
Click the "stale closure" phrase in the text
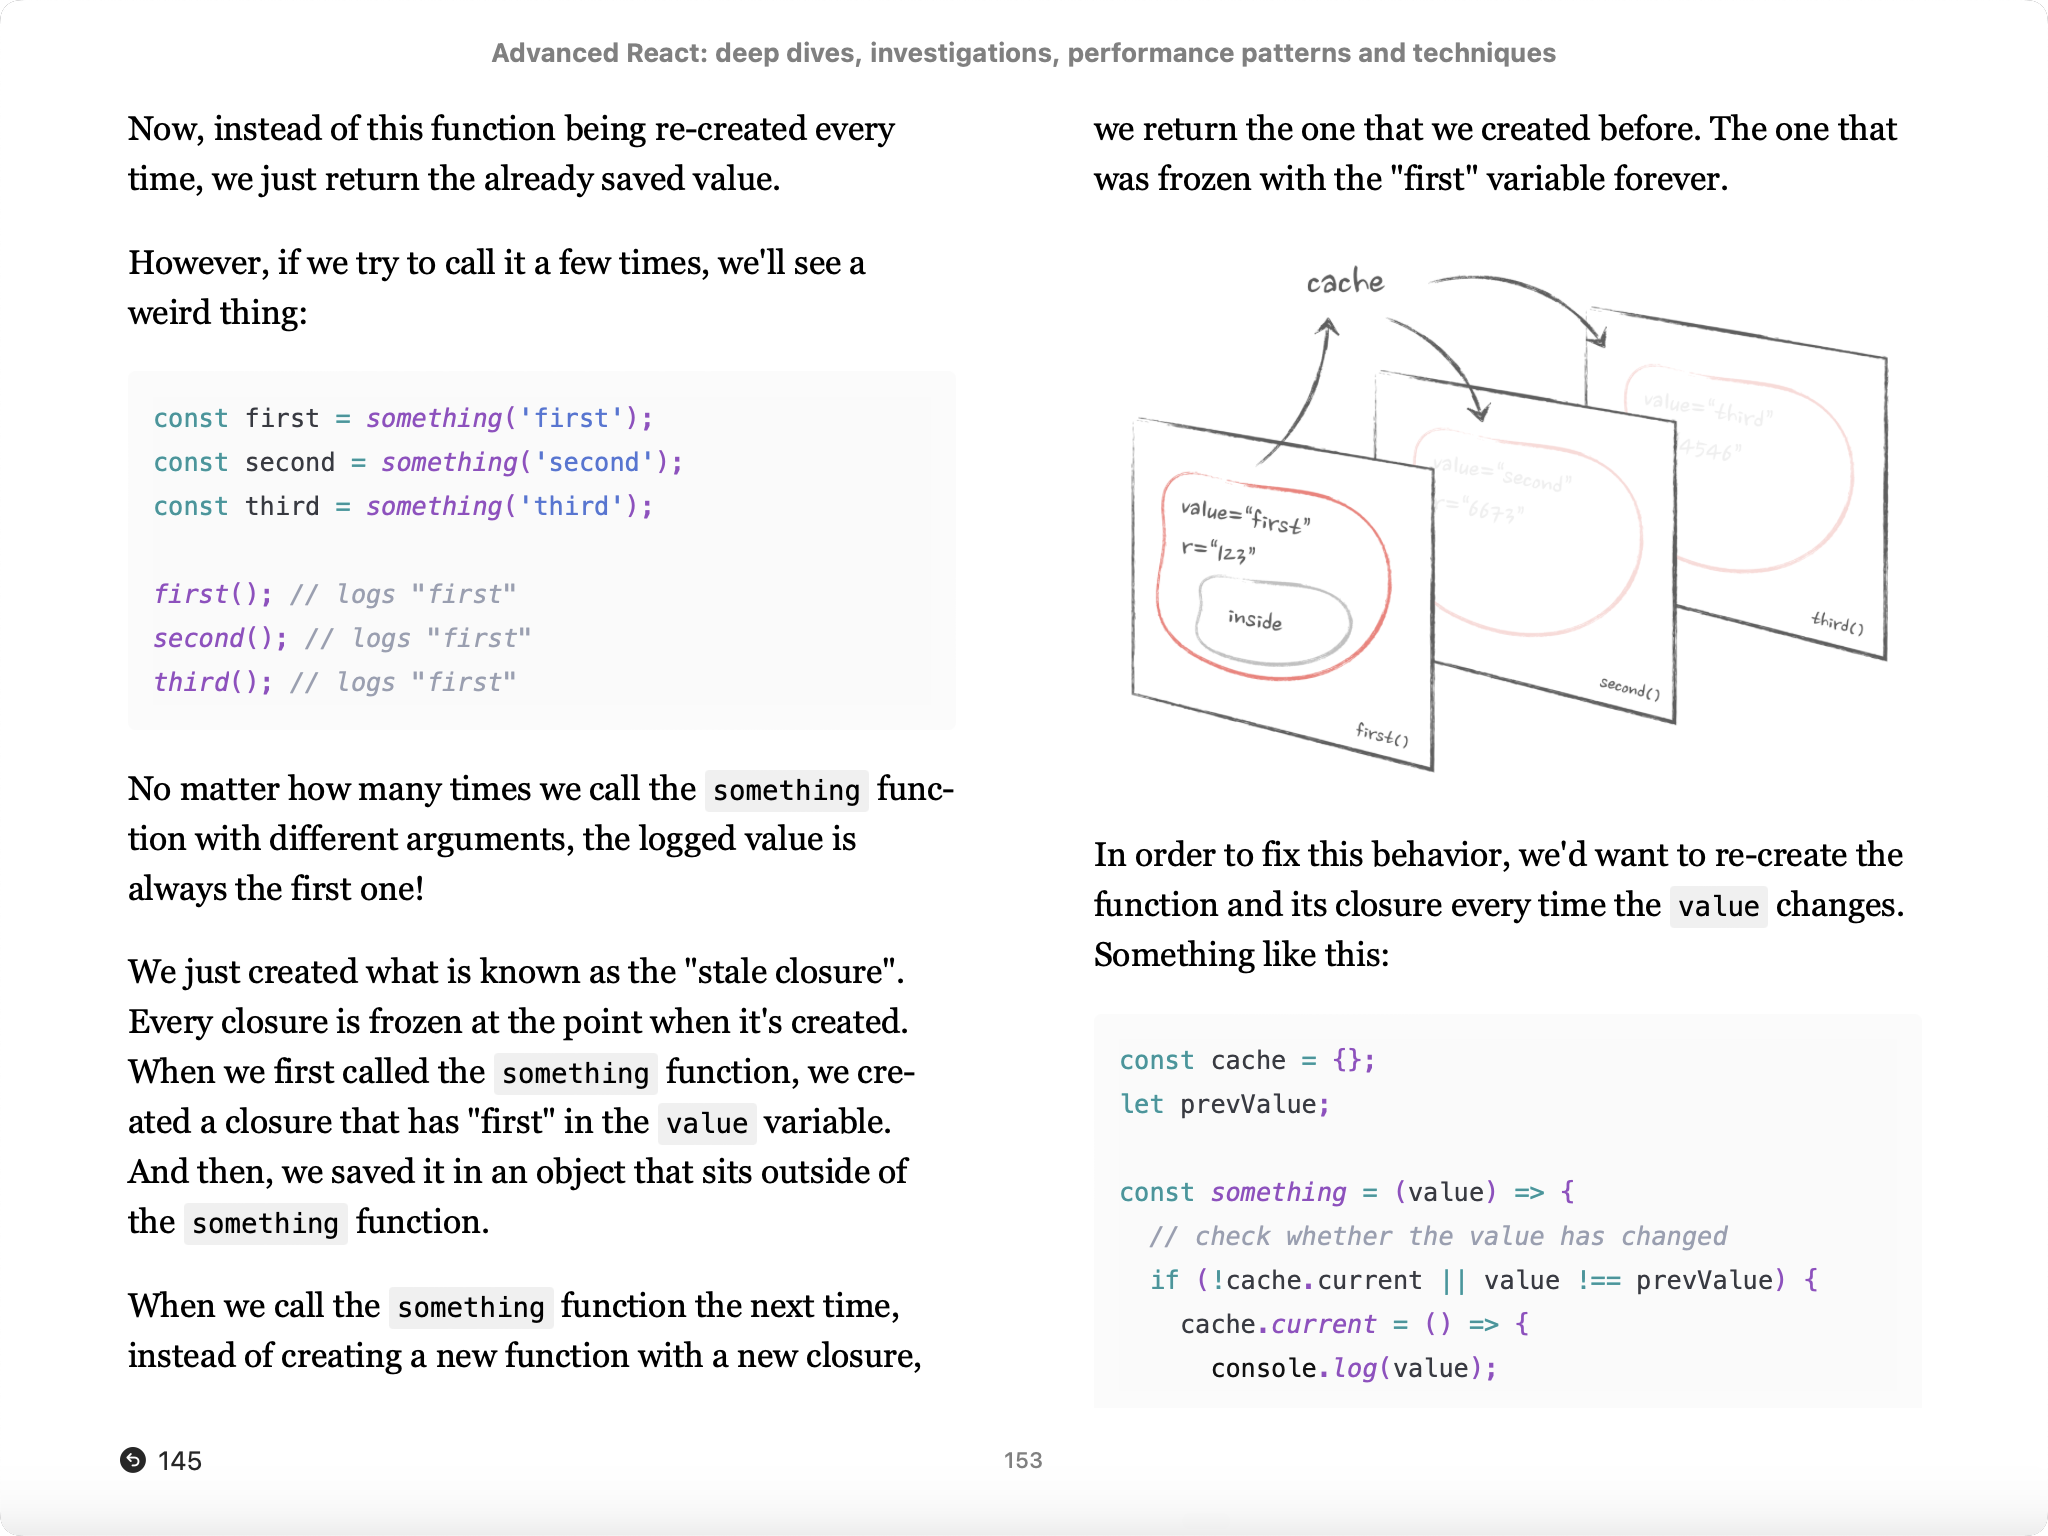(793, 971)
